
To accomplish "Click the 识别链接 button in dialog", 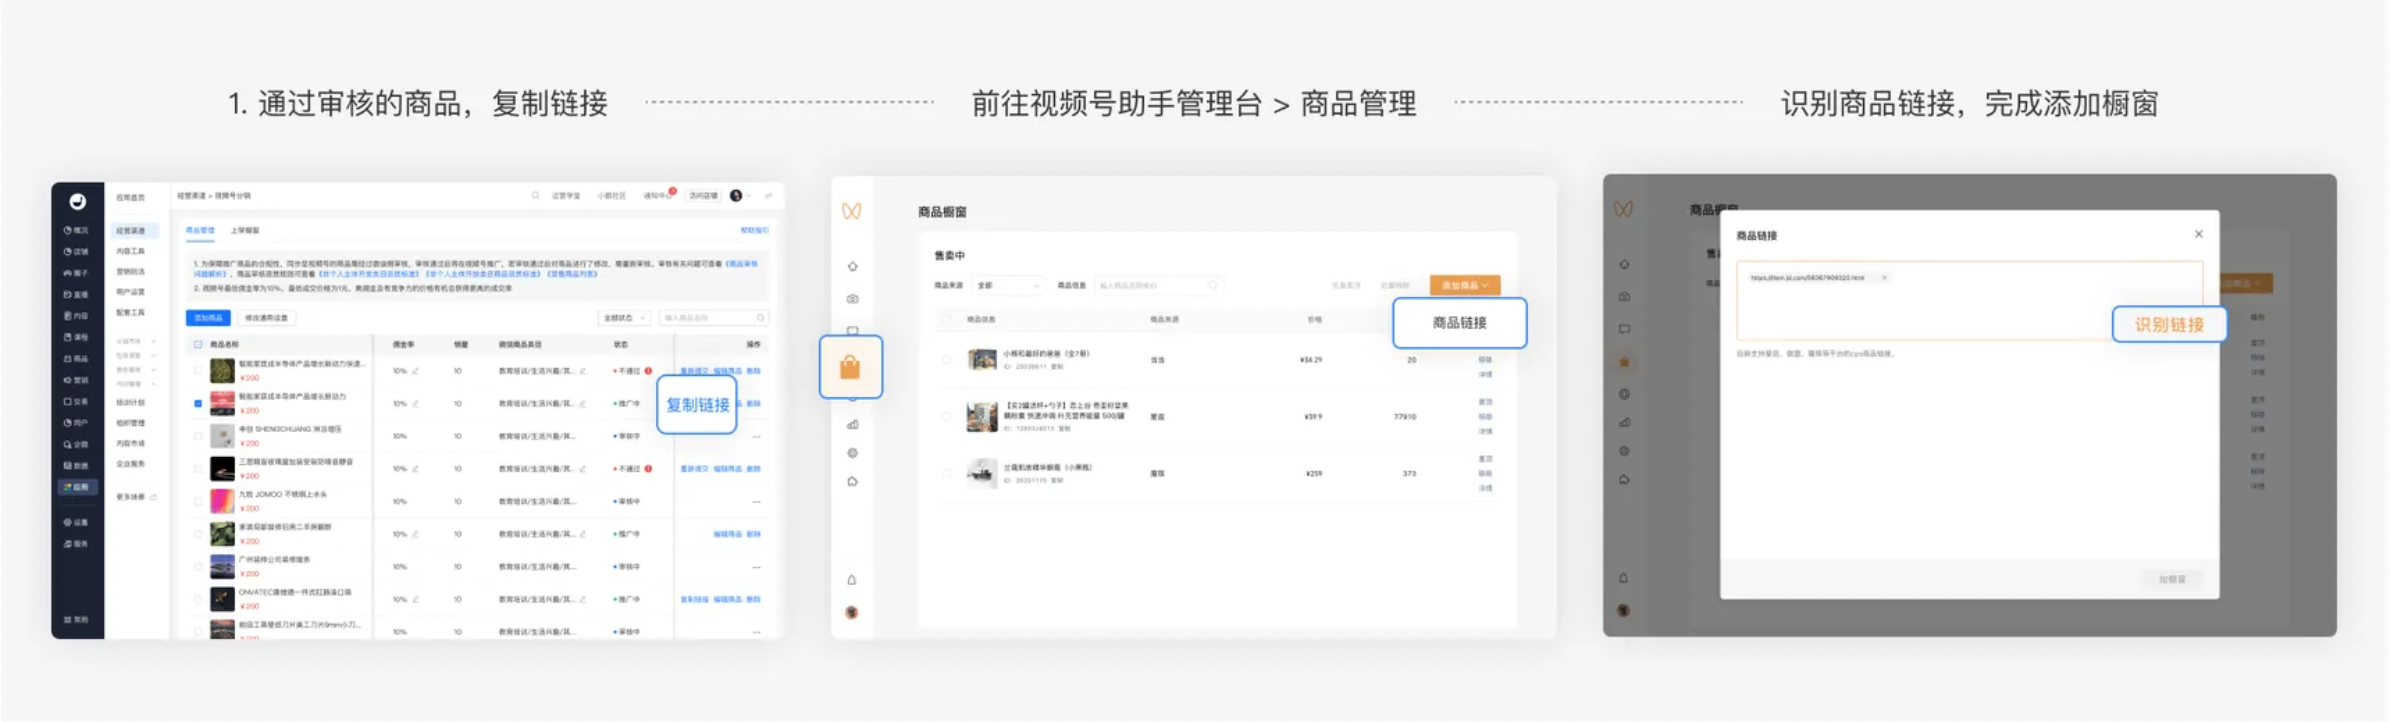I will click(x=2169, y=324).
